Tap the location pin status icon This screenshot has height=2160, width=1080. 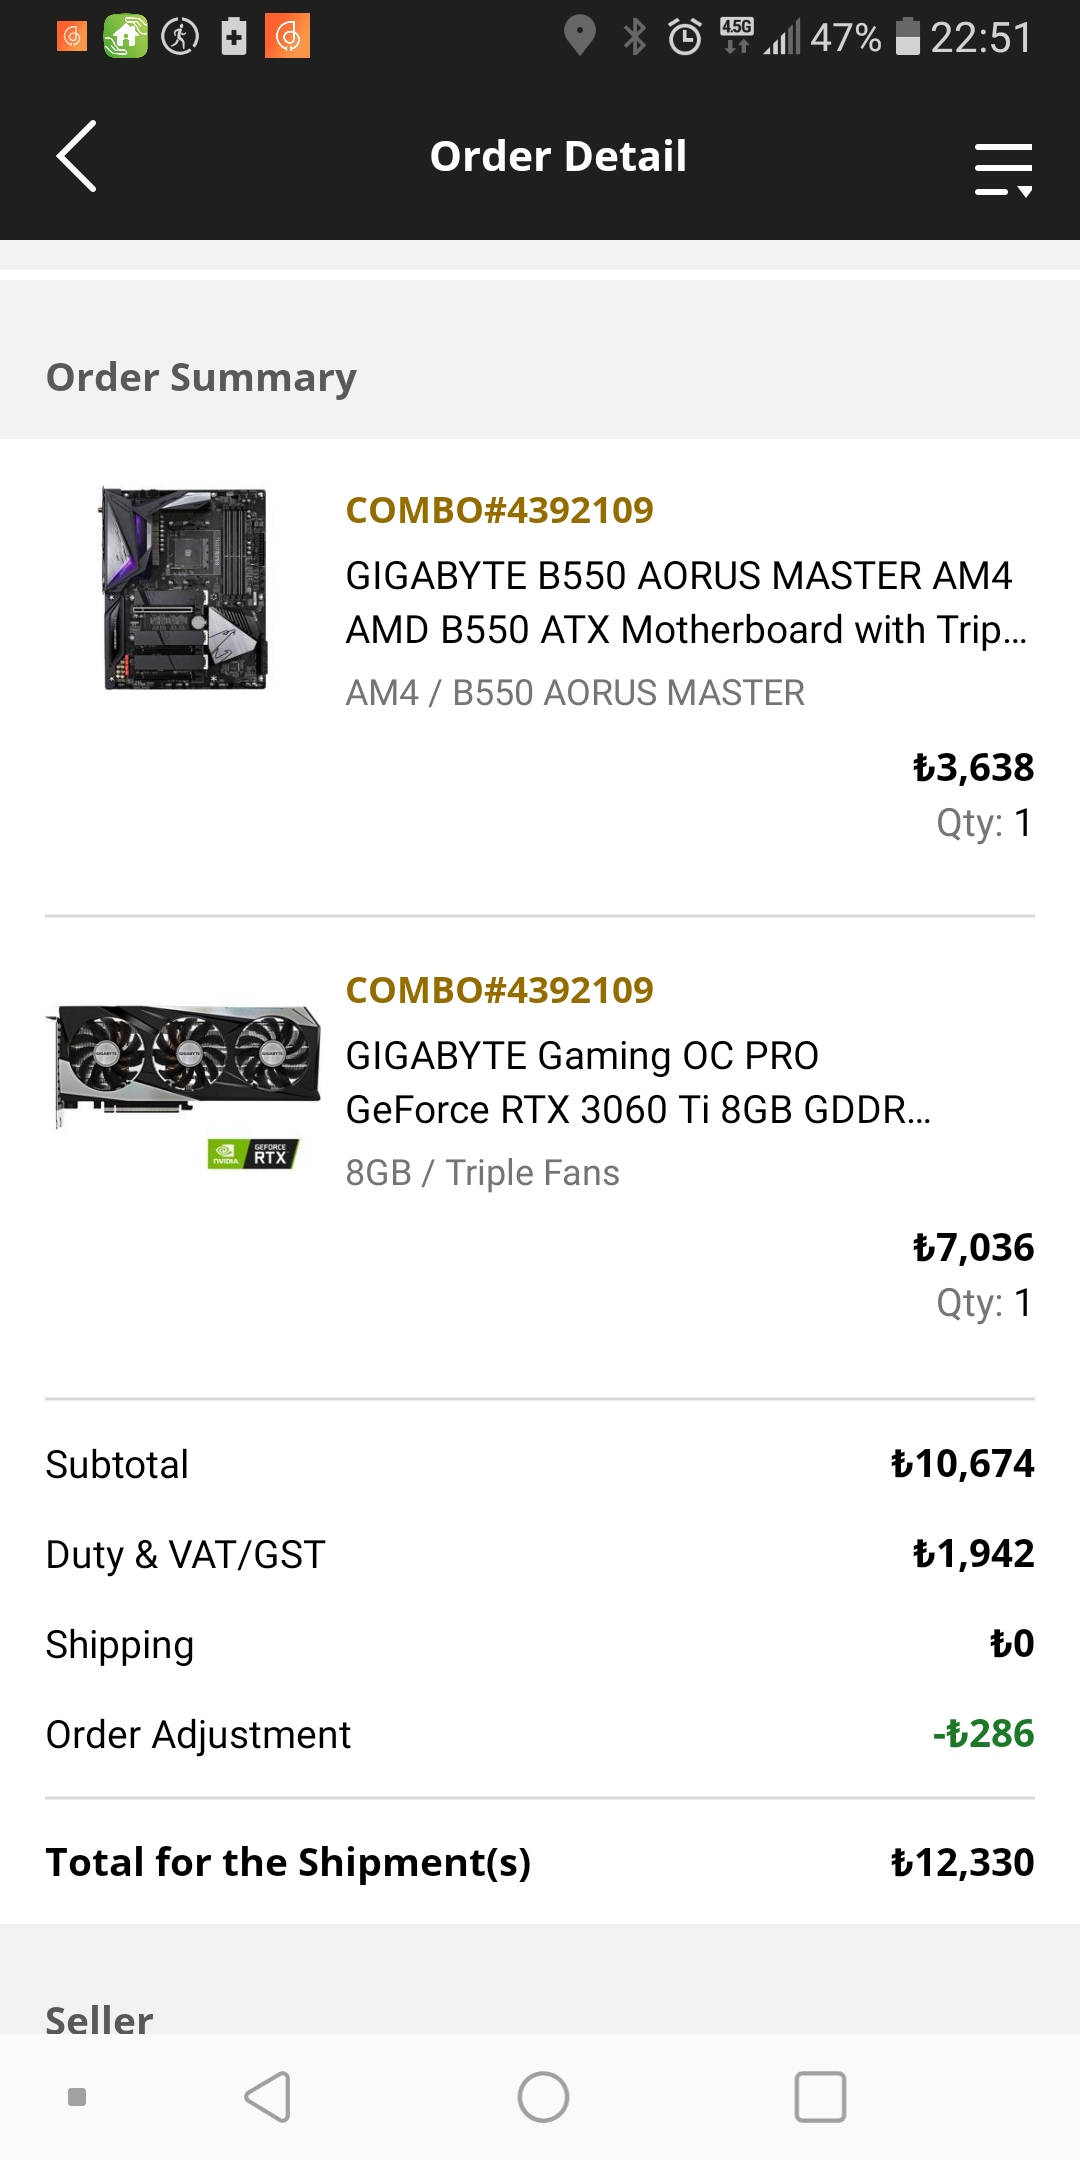click(580, 36)
